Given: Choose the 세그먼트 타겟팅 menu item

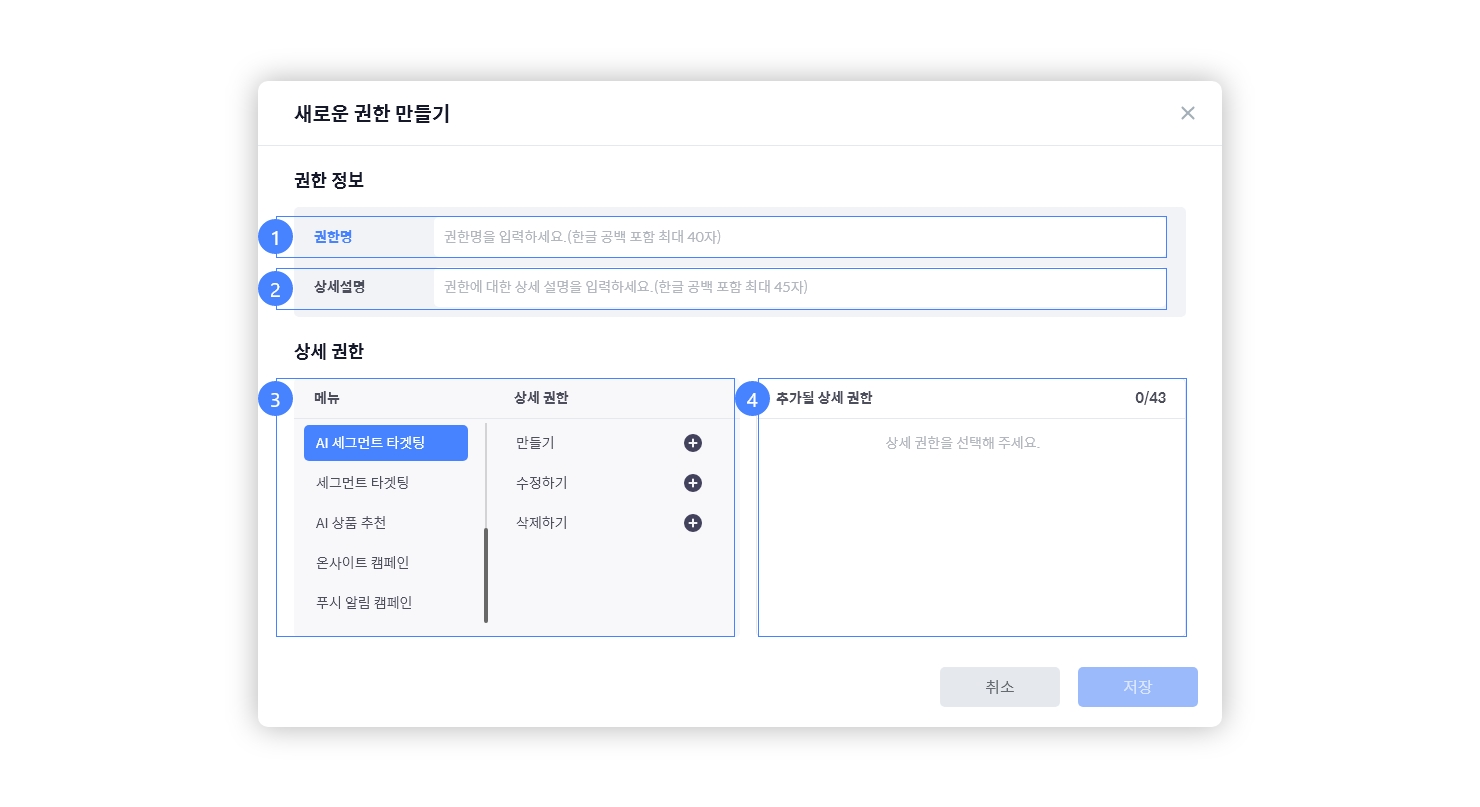Looking at the screenshot, I should [362, 483].
